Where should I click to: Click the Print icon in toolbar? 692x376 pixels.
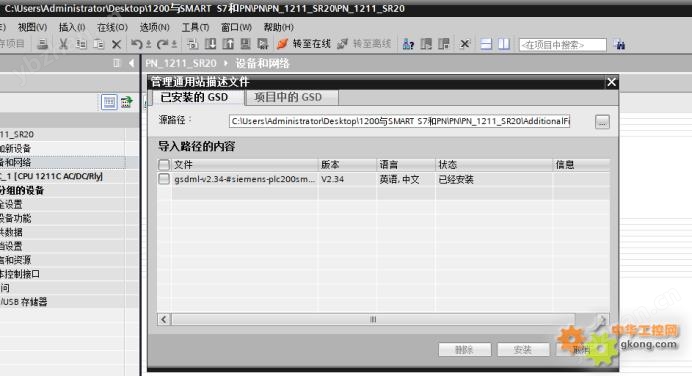coord(42,44)
